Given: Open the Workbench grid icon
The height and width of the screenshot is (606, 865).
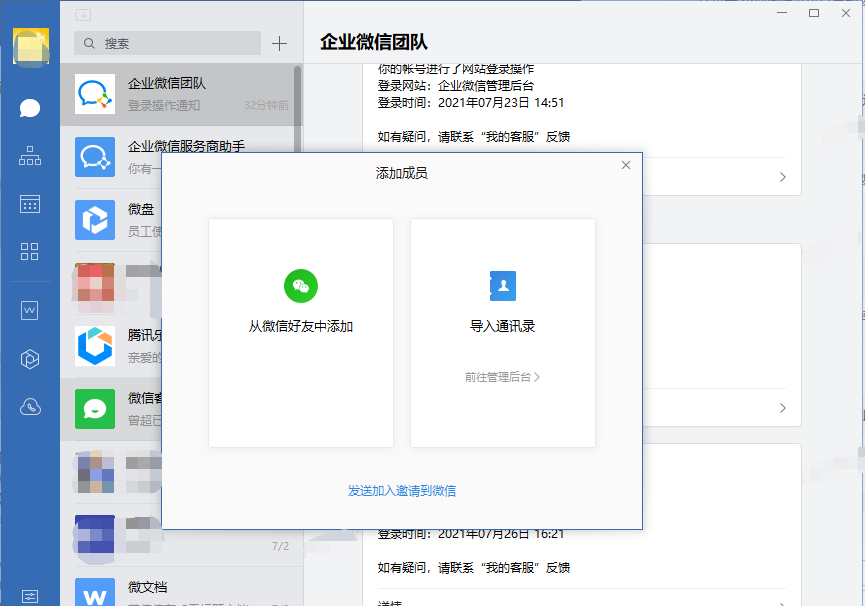Looking at the screenshot, I should [x=30, y=251].
